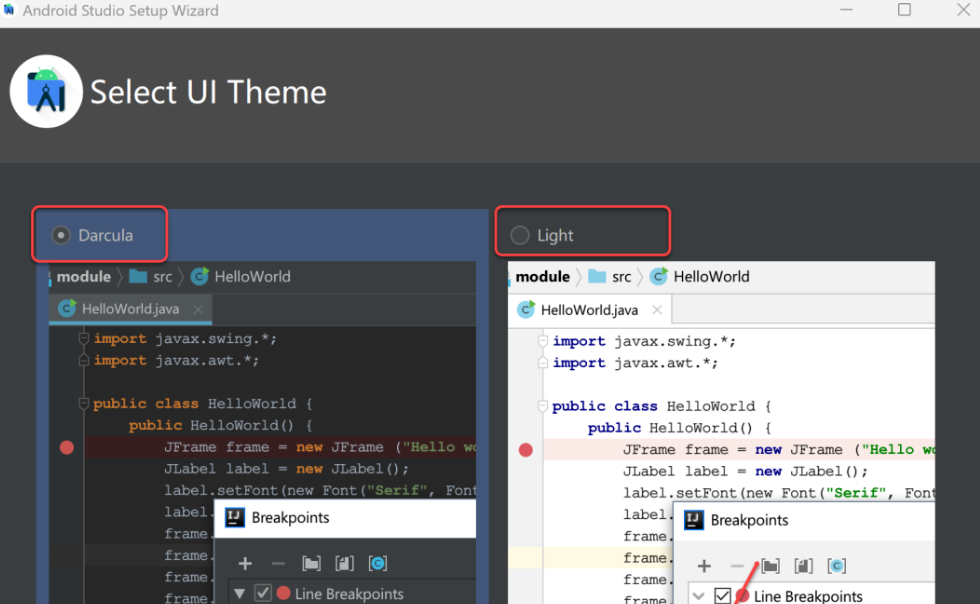This screenshot has width=980, height=604.
Task: Fold first import line in Light preview
Action: pyautogui.click(x=542, y=341)
